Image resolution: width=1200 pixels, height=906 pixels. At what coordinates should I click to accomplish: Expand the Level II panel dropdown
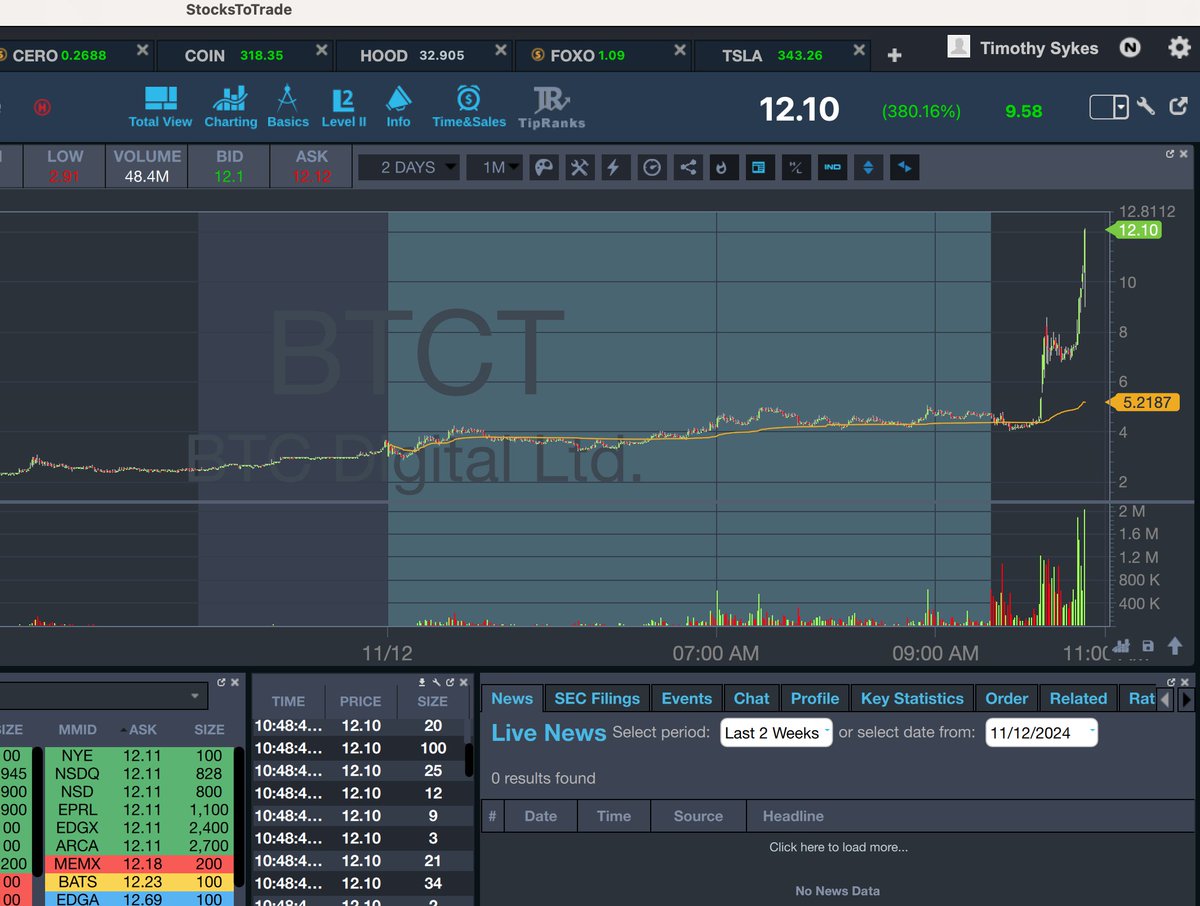(194, 696)
